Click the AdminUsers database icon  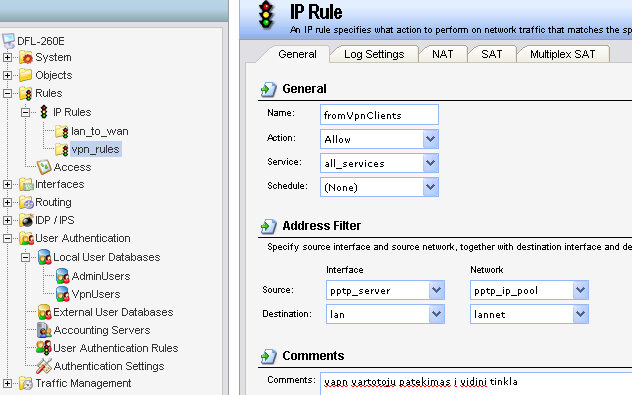point(62,276)
